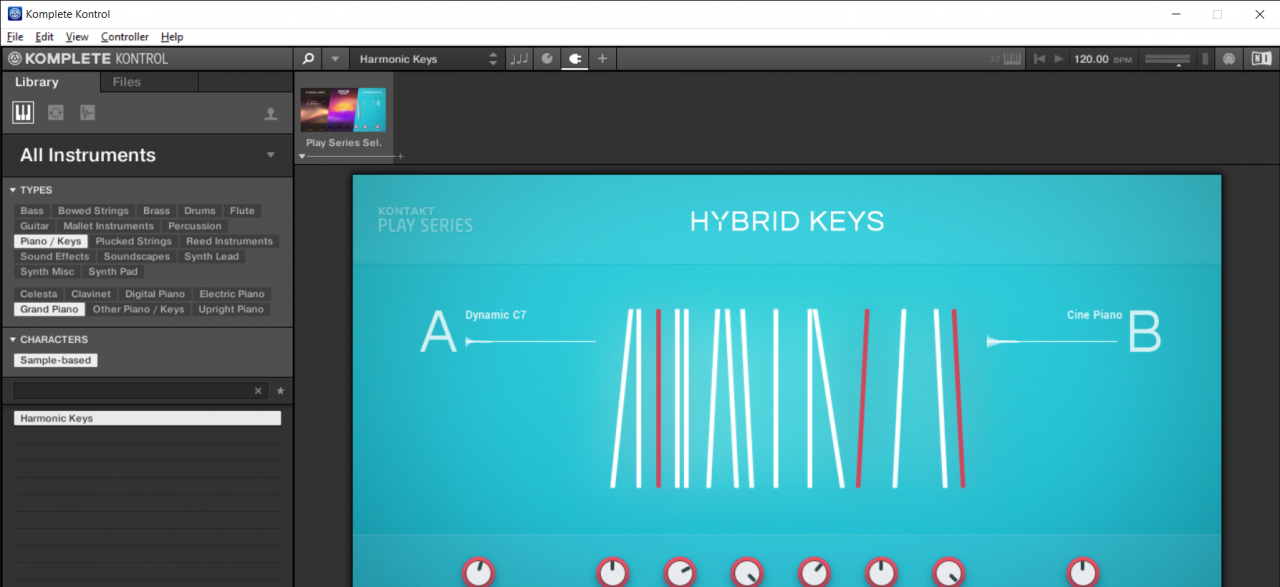Open the View menu

tap(77, 37)
